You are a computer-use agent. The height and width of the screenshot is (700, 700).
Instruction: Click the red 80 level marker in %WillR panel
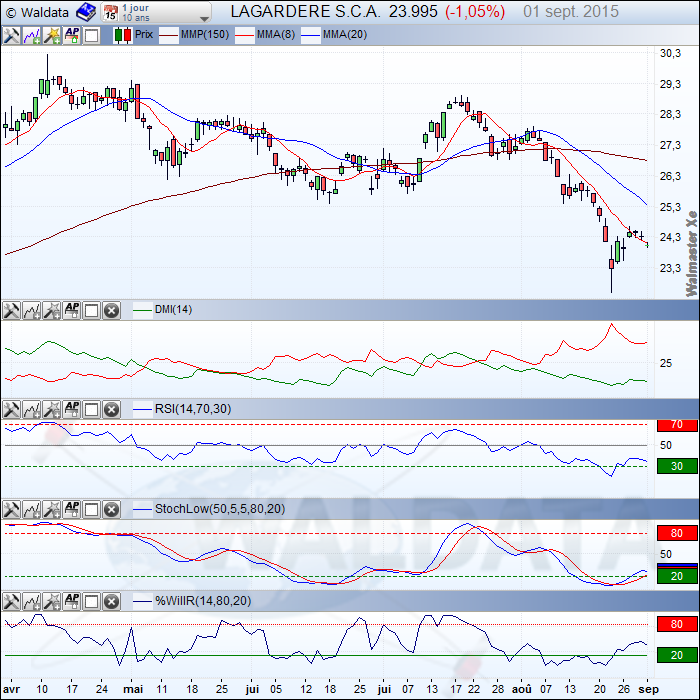pos(677,624)
